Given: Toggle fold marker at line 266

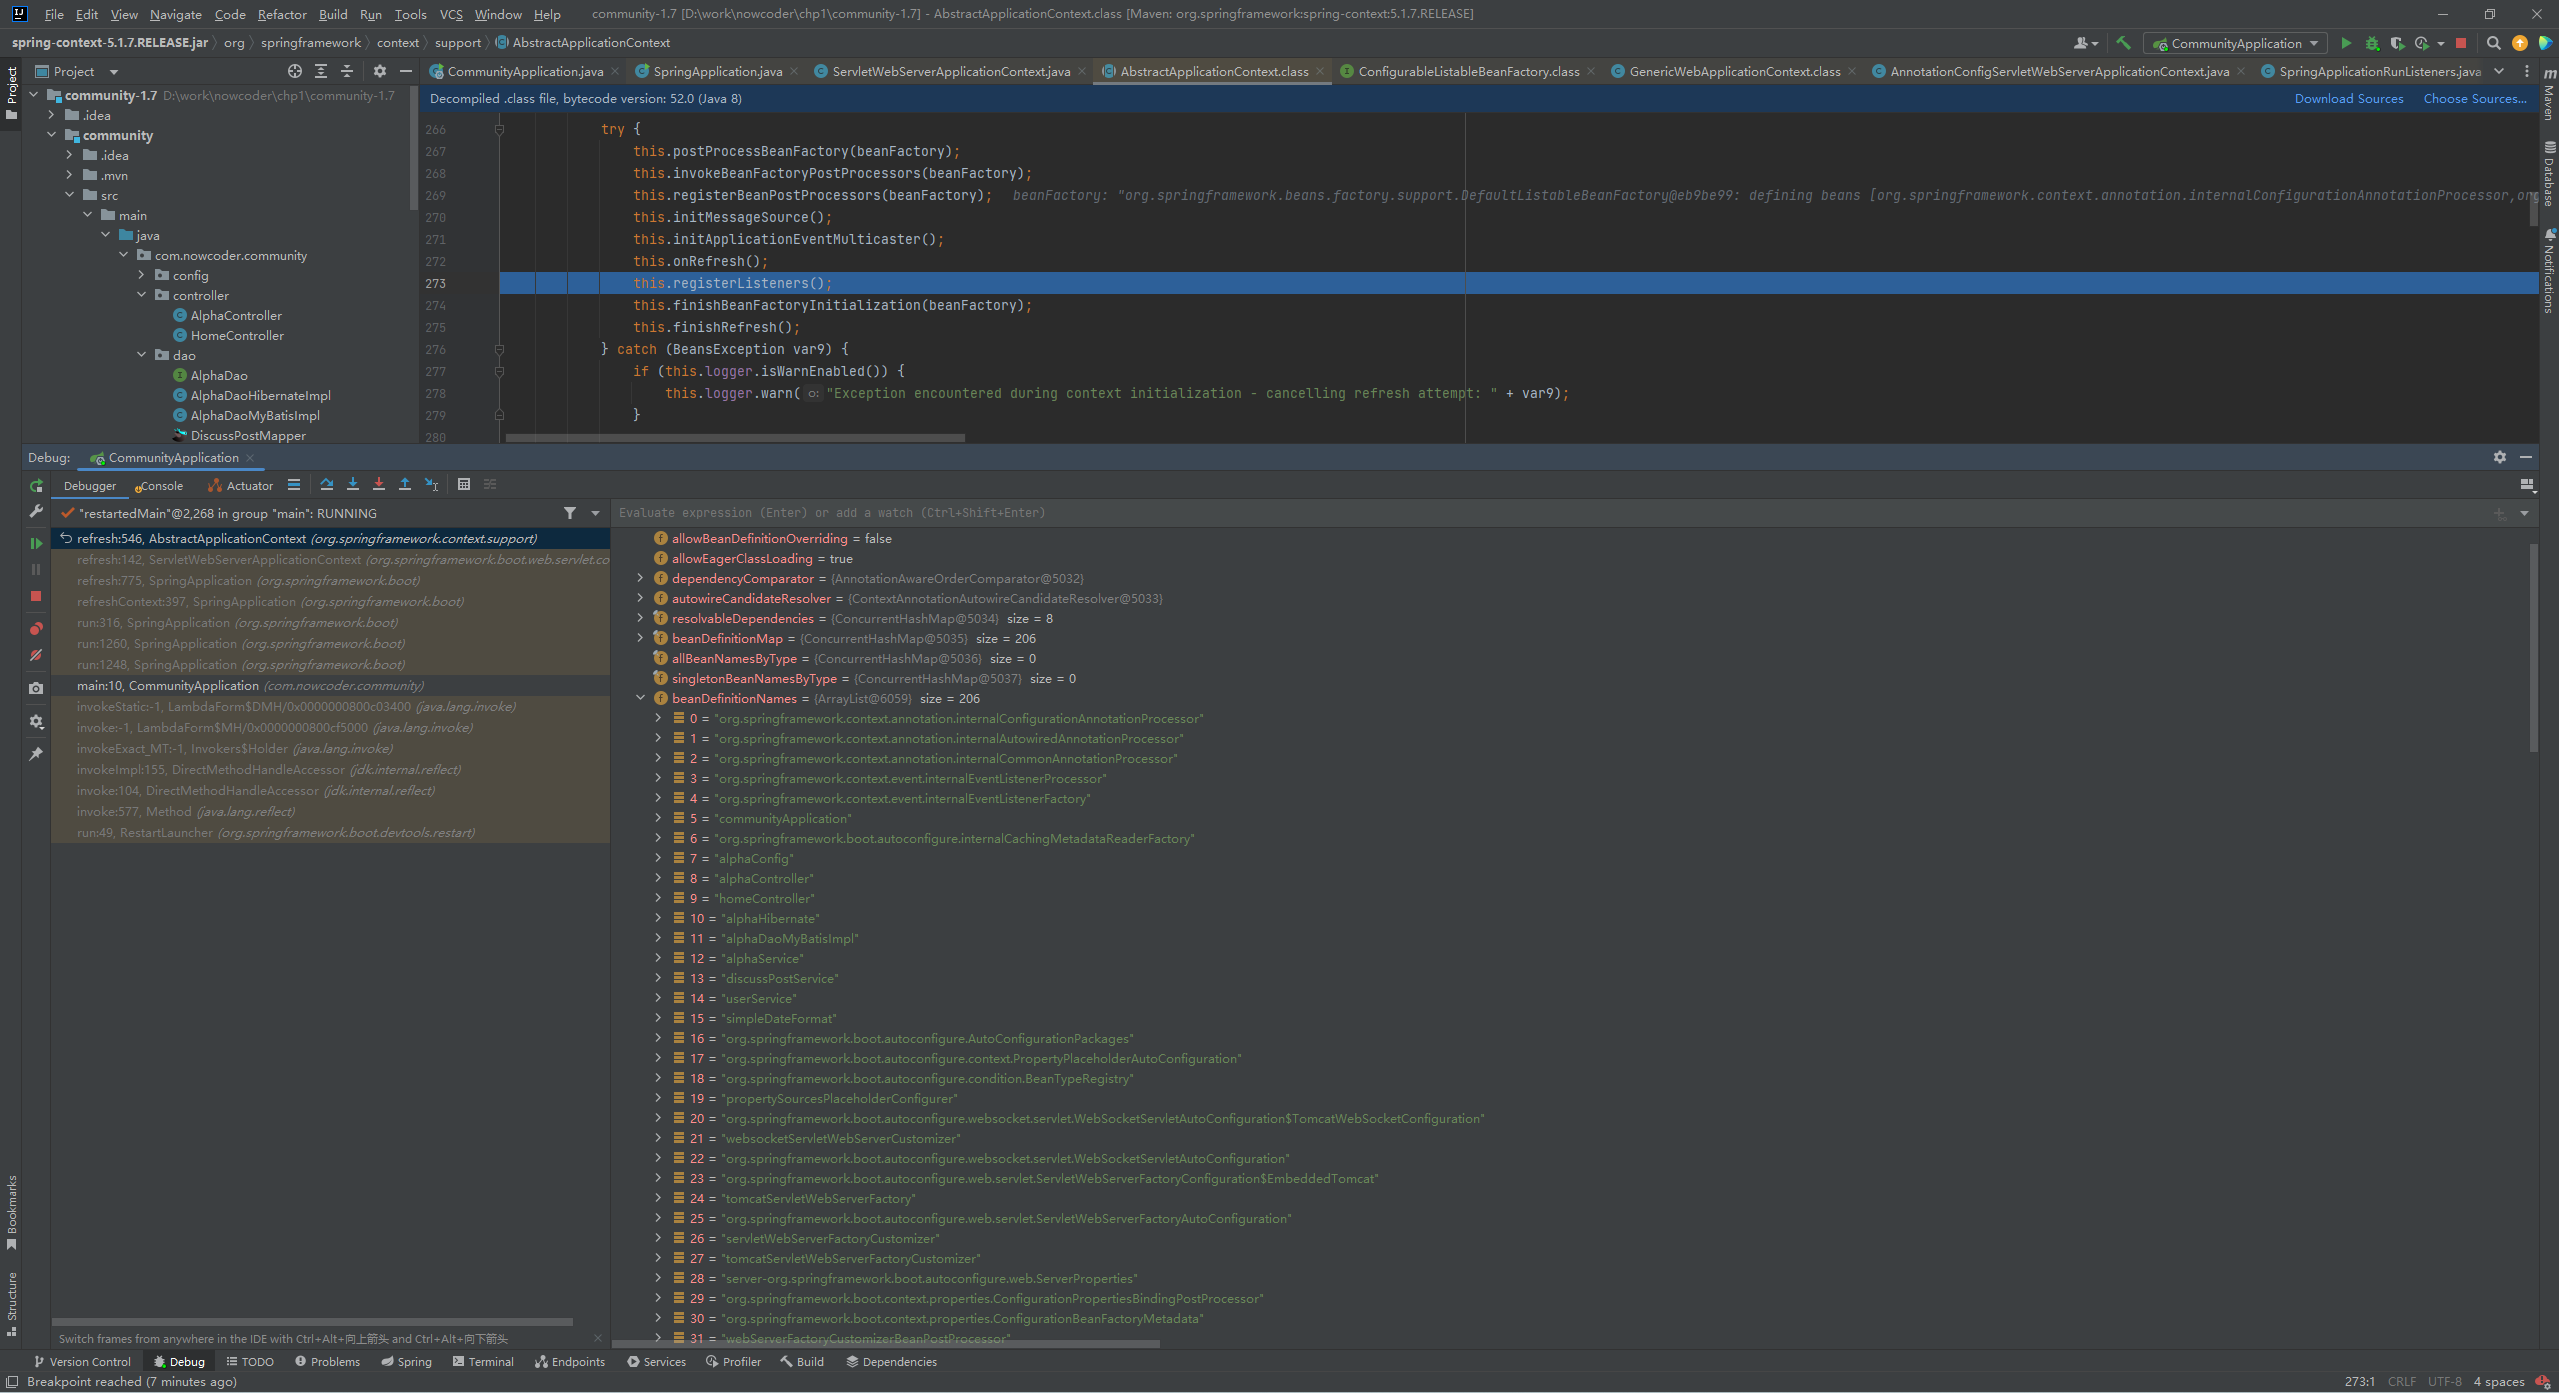Looking at the screenshot, I should (499, 129).
